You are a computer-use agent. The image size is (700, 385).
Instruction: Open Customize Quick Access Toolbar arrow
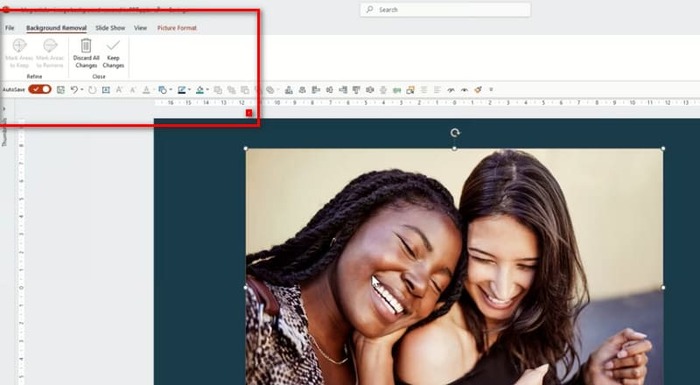(491, 90)
